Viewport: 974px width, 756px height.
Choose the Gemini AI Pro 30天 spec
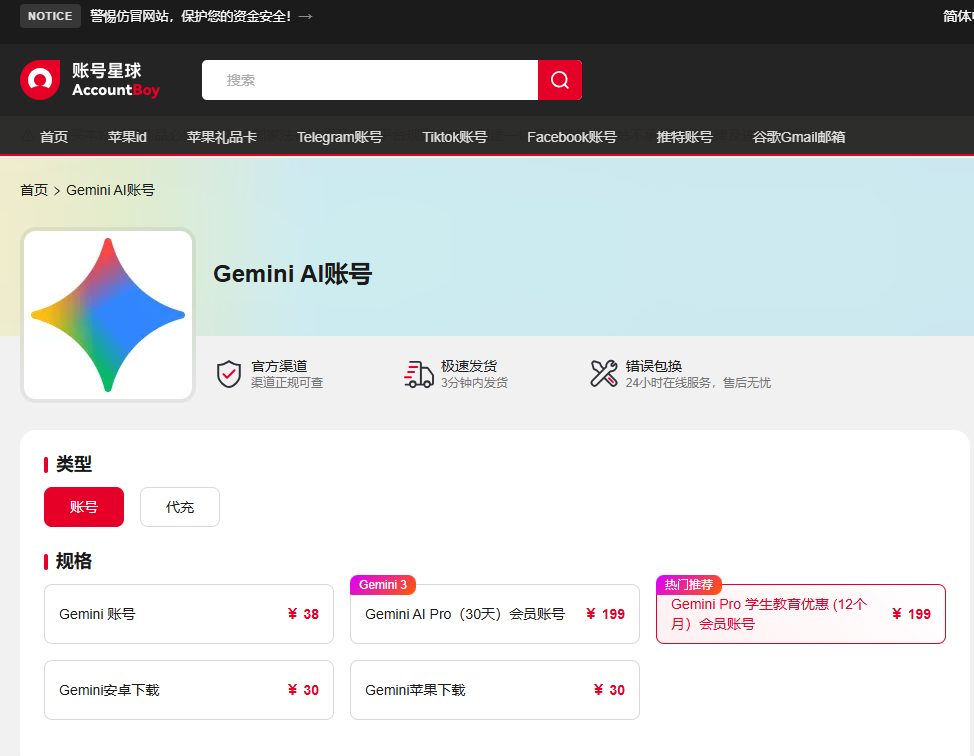coord(494,614)
